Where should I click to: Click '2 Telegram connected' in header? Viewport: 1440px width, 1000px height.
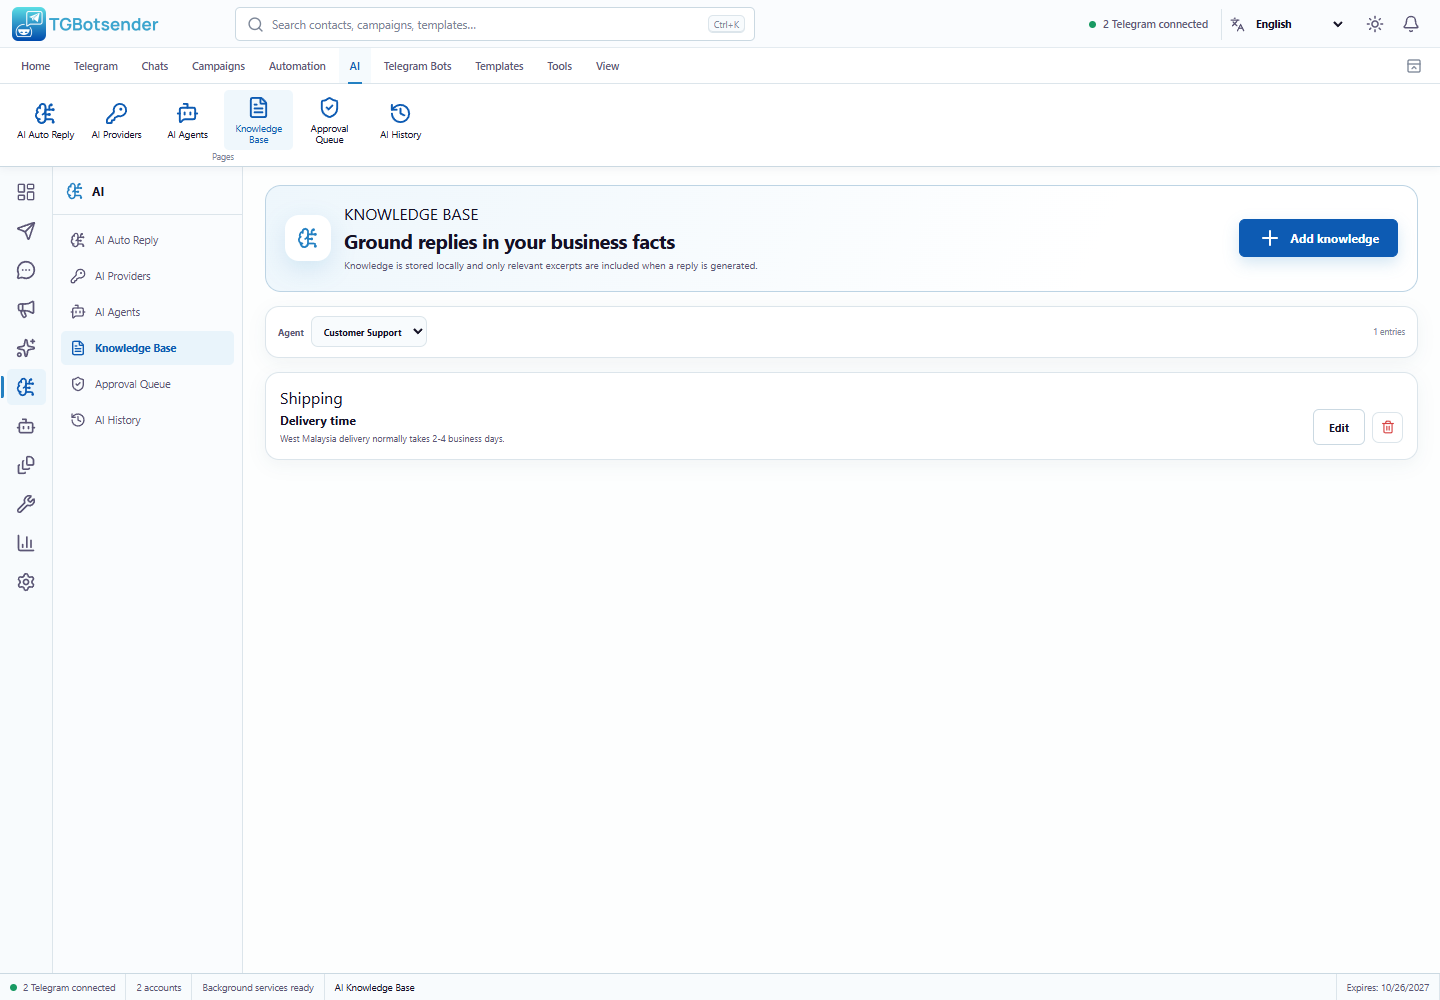click(x=1148, y=24)
